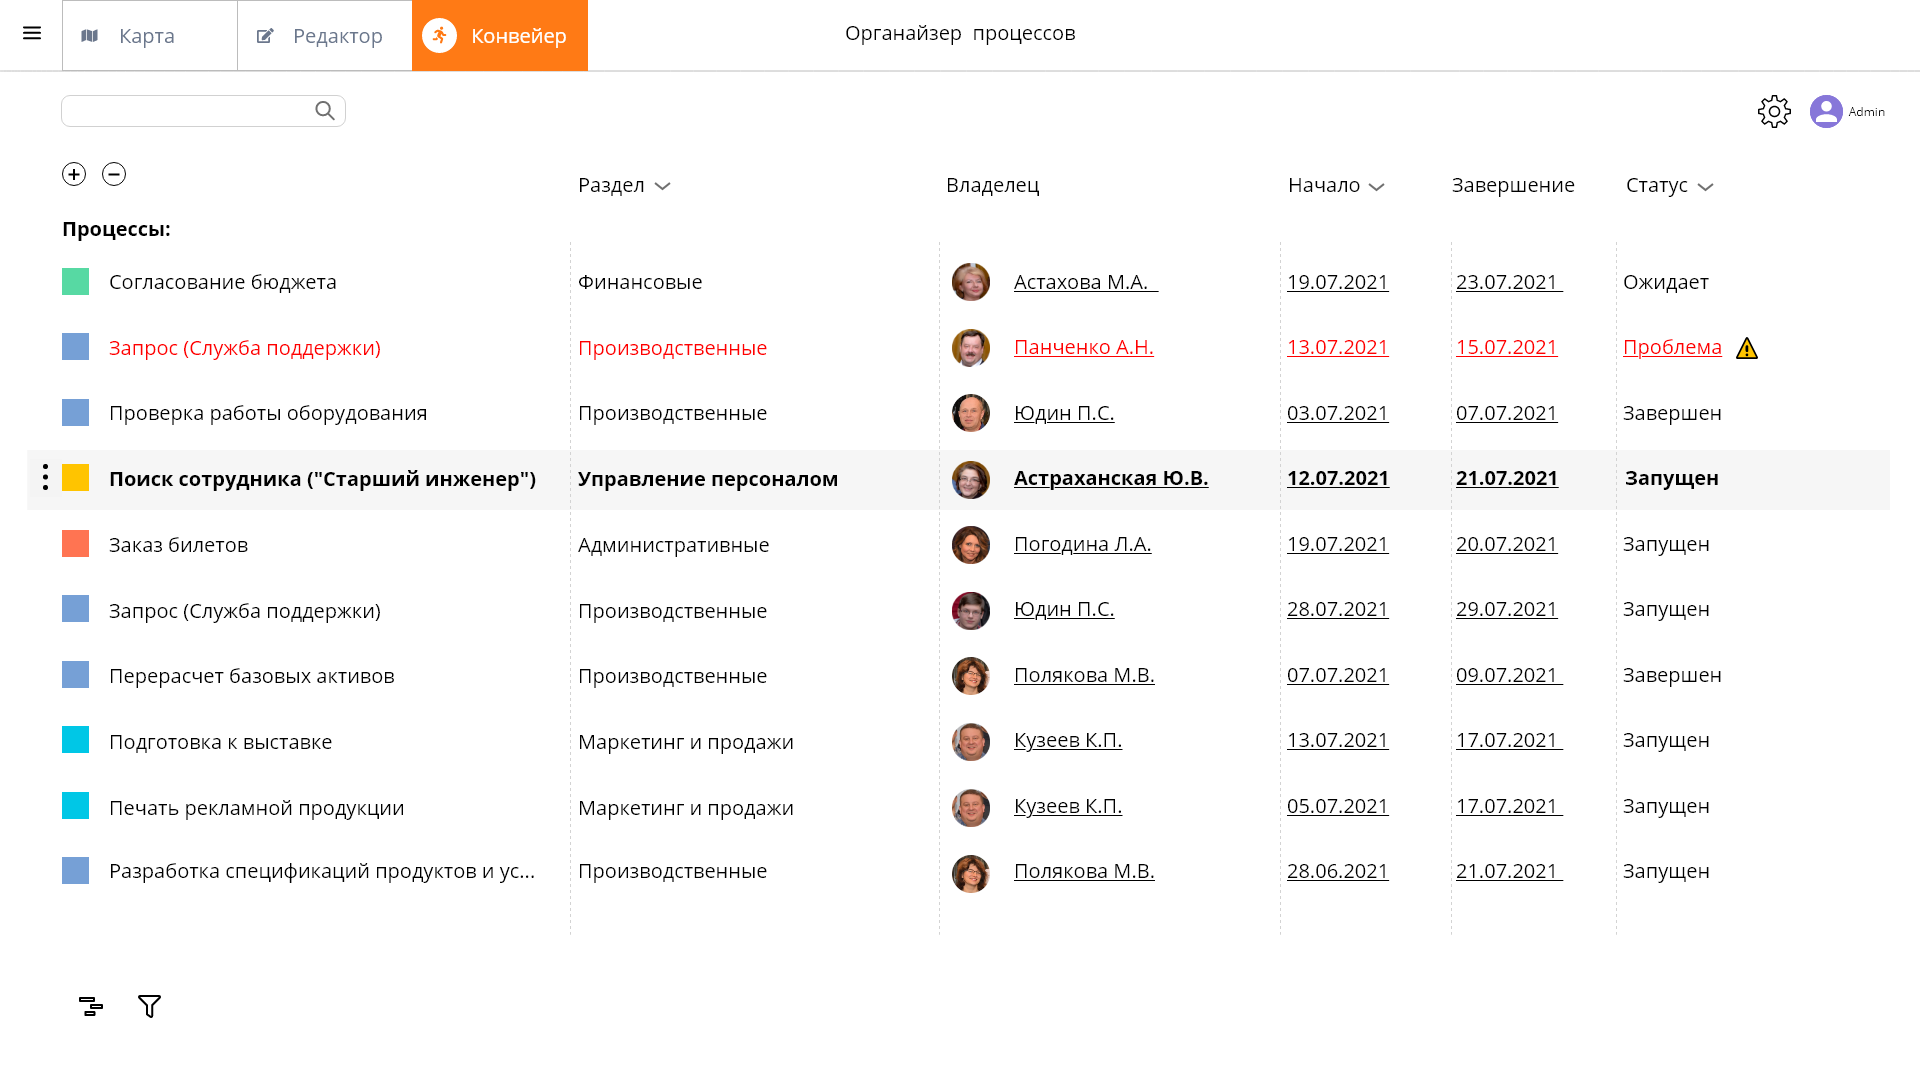This screenshot has width=1920, height=1080.
Task: Open the hamburger menu
Action: pos(32,34)
